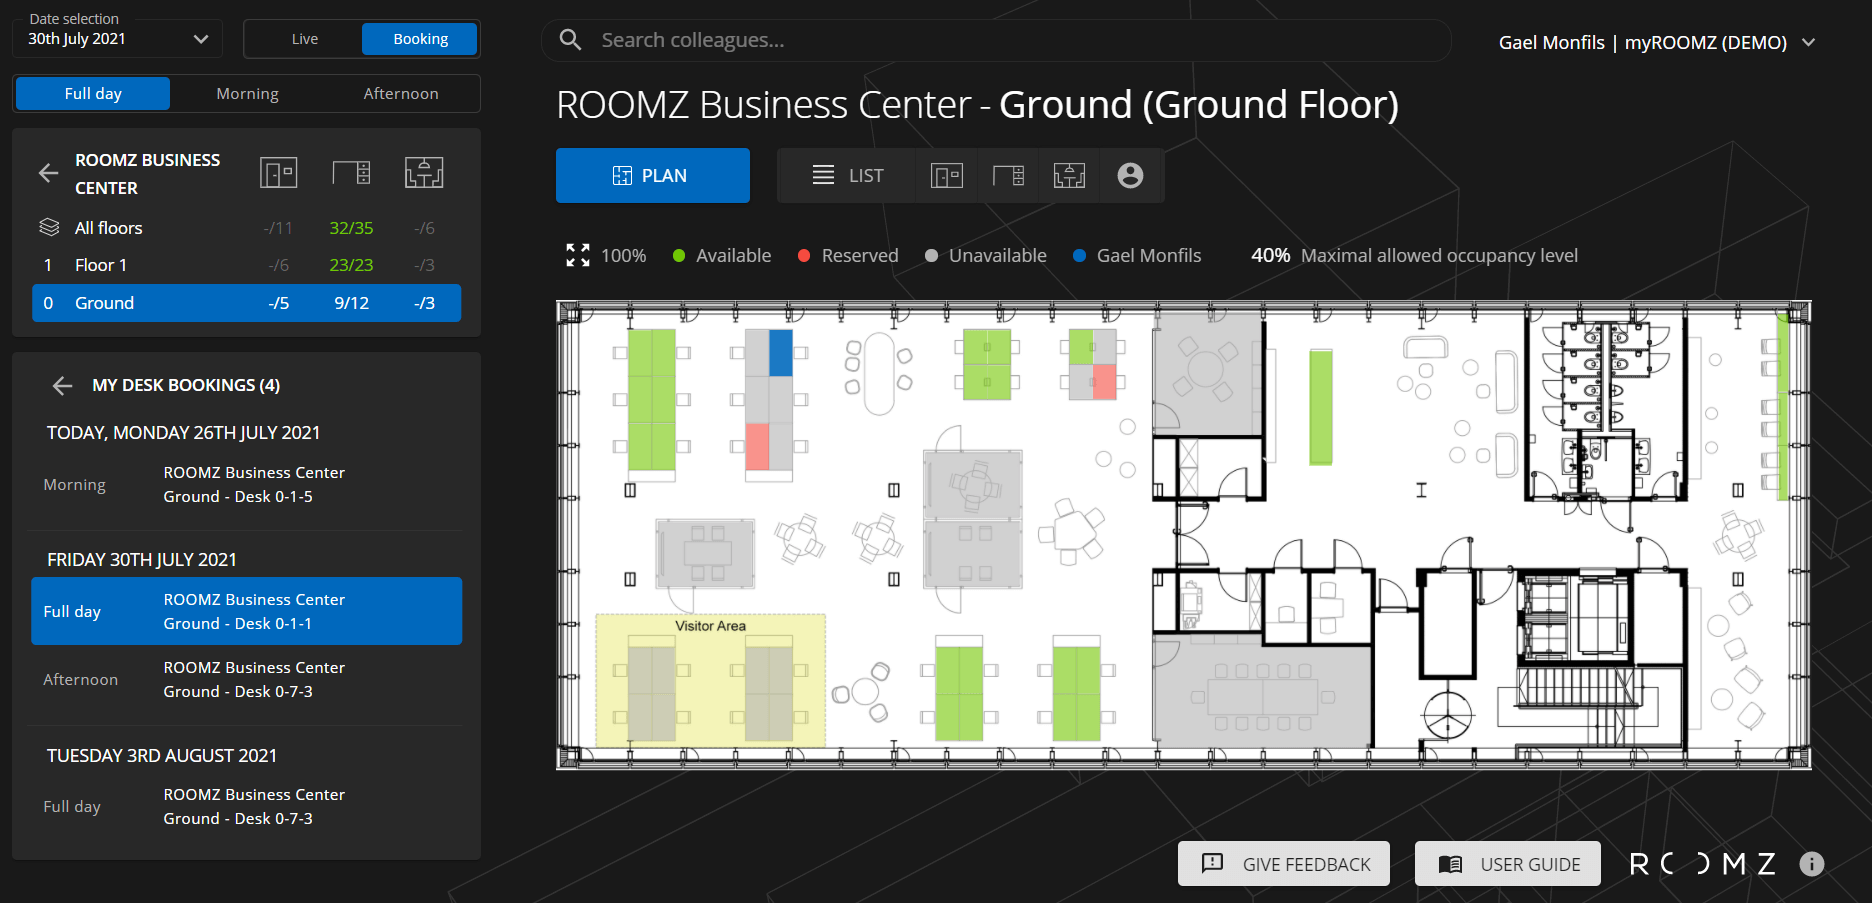Switch to the LIST view tab
The image size is (1872, 903).
pos(846,175)
